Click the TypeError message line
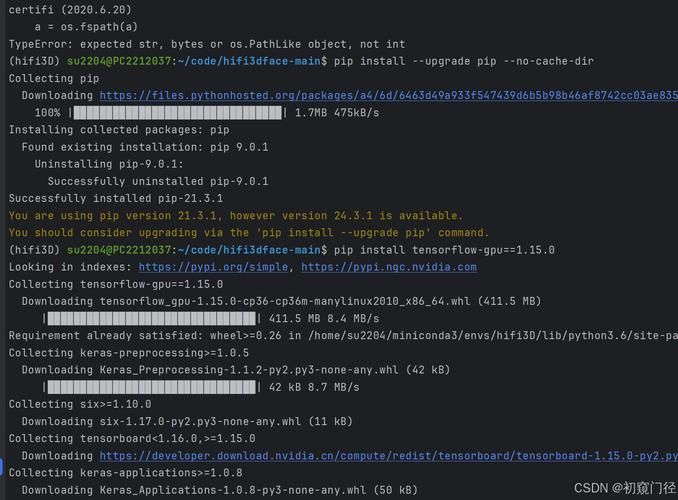The height and width of the screenshot is (500, 678). click(x=207, y=44)
